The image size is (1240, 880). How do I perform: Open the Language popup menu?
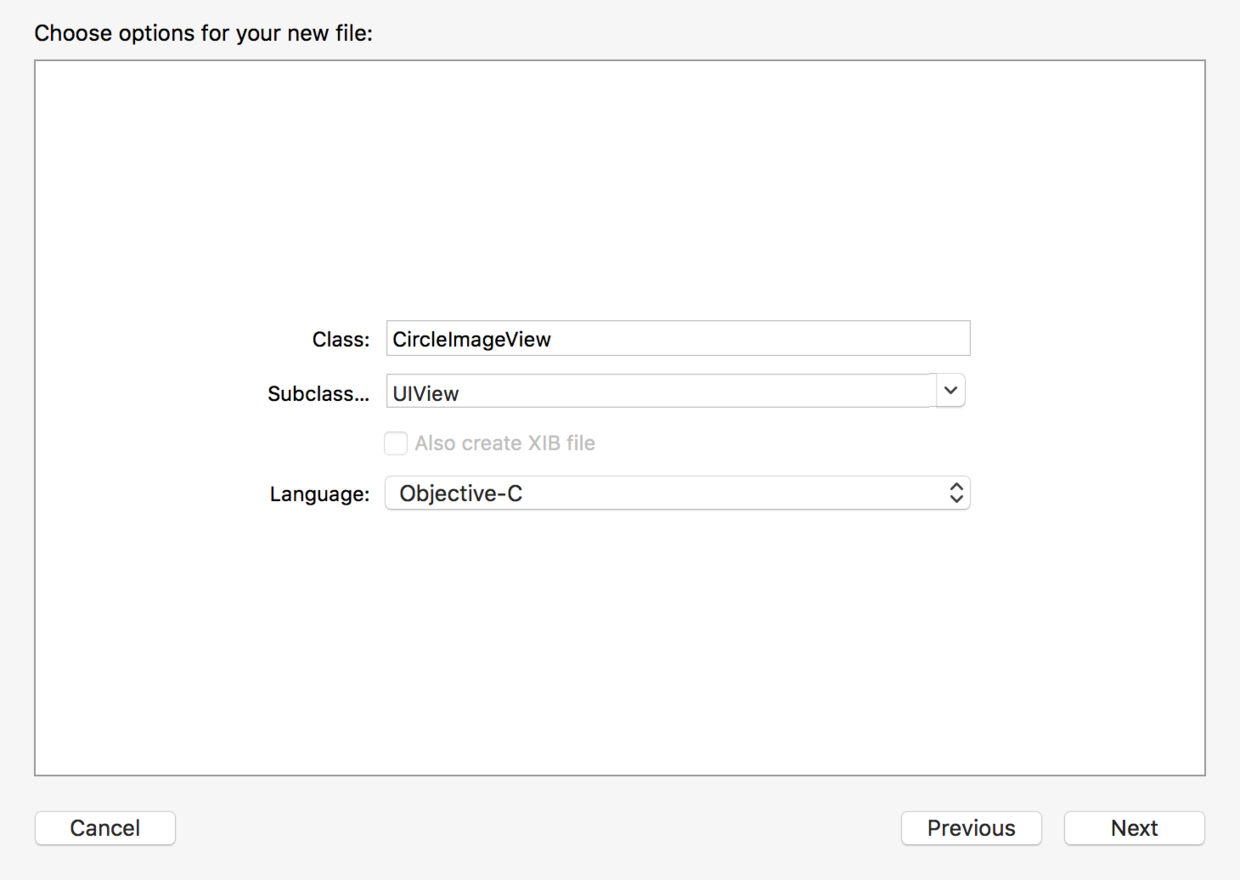pos(677,493)
